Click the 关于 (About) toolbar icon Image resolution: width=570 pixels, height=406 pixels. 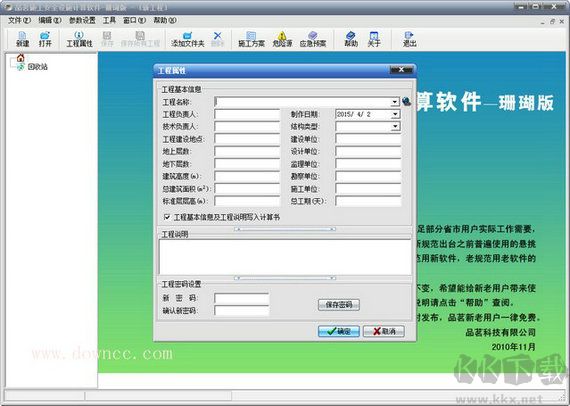374,39
